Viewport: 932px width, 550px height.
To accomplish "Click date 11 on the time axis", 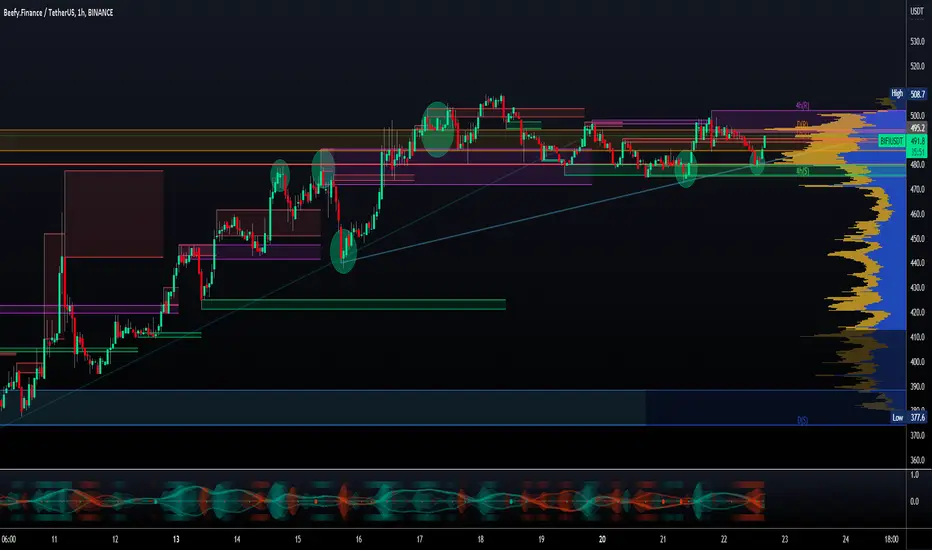I will click(54, 539).
